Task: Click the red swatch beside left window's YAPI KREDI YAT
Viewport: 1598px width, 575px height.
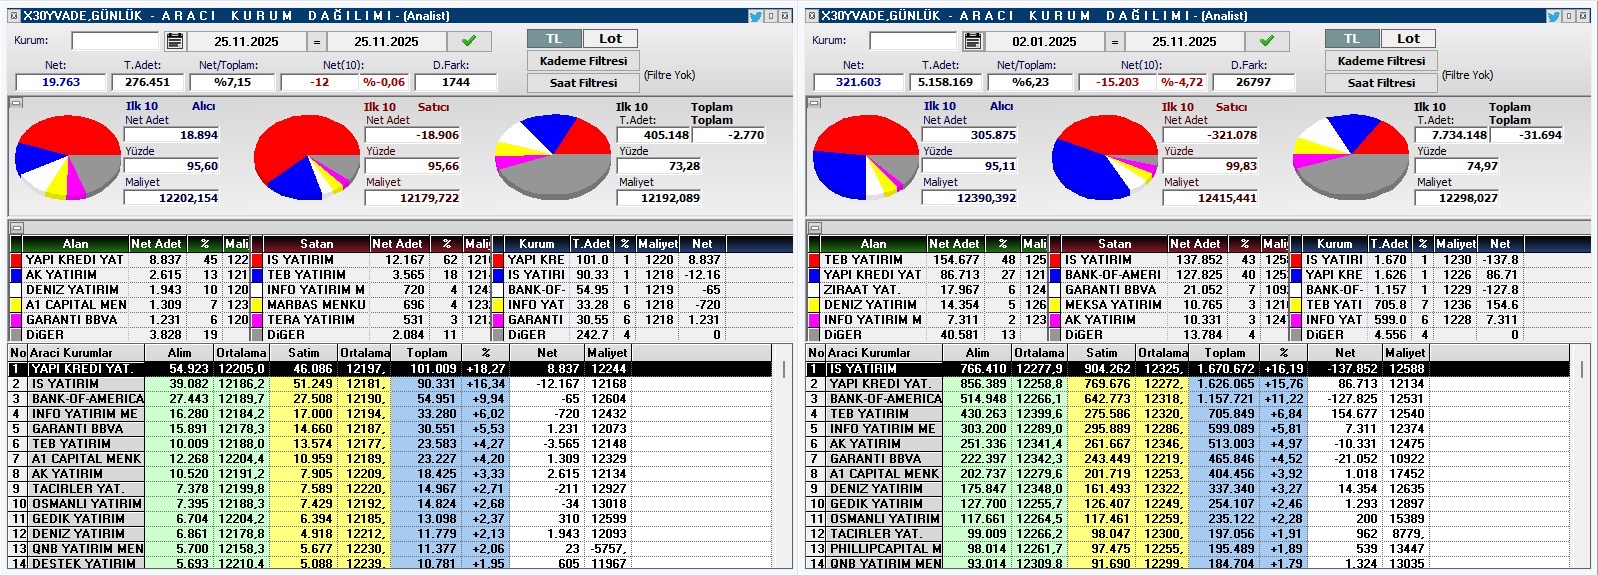Action: [16, 260]
